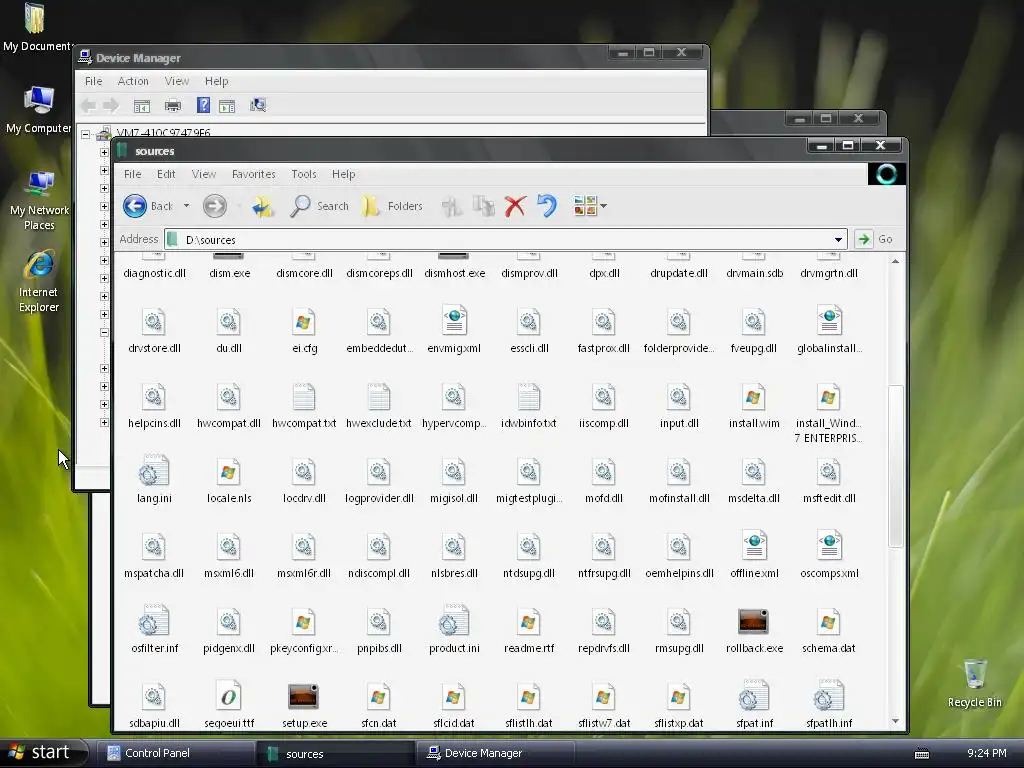The image size is (1024, 768).
Task: Select the product.ini file icon
Action: pos(454,622)
